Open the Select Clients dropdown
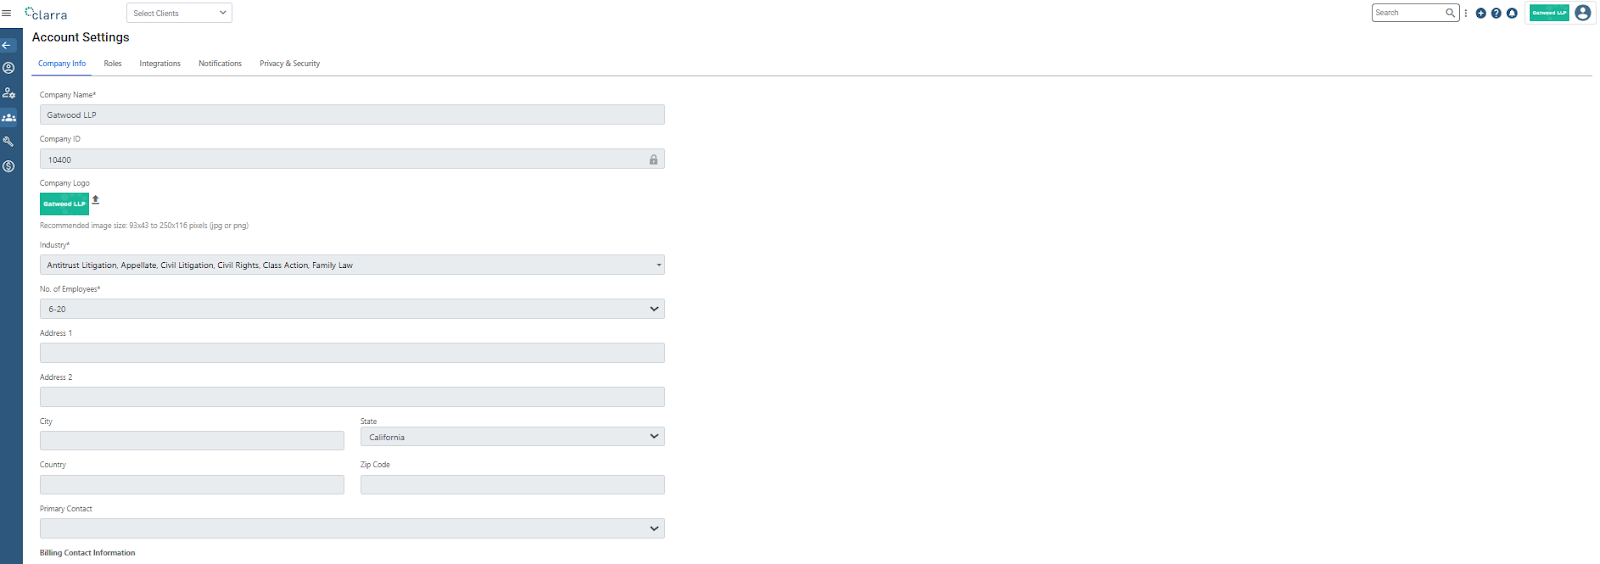 point(179,13)
